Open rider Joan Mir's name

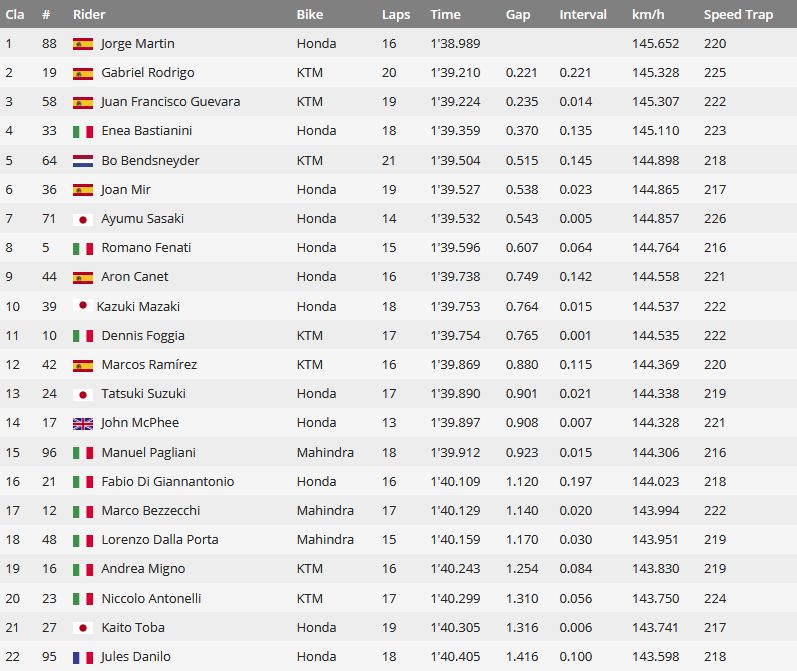(126, 190)
